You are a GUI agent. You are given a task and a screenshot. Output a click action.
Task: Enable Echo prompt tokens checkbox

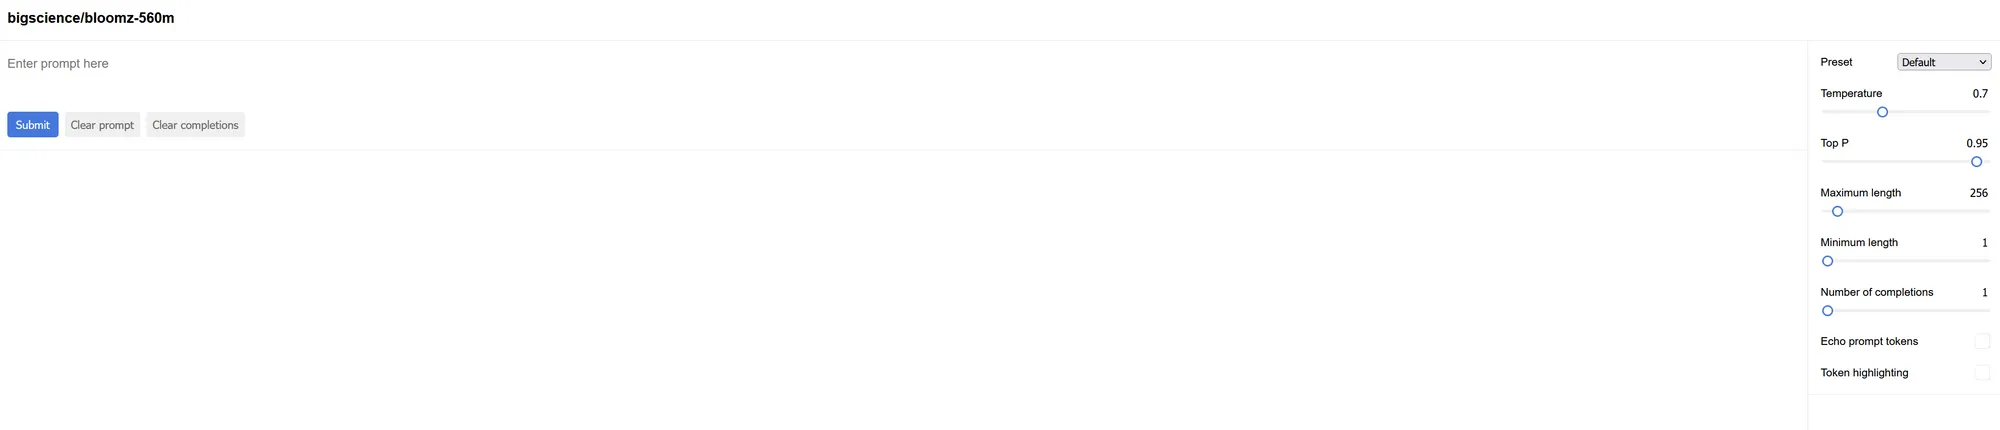(1982, 342)
